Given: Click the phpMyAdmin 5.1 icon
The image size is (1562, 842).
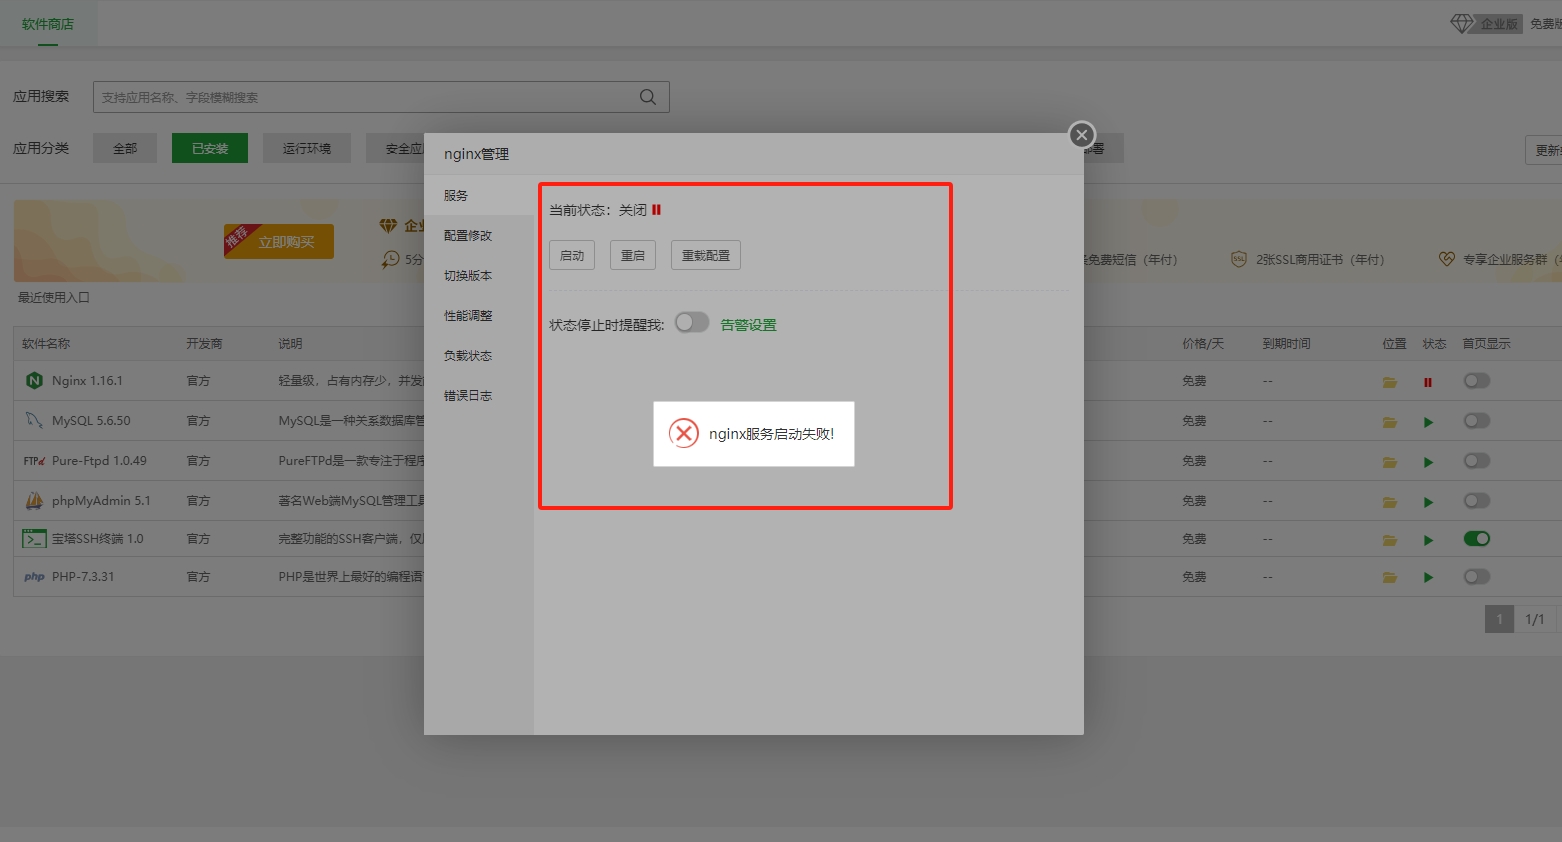Looking at the screenshot, I should coord(34,500).
